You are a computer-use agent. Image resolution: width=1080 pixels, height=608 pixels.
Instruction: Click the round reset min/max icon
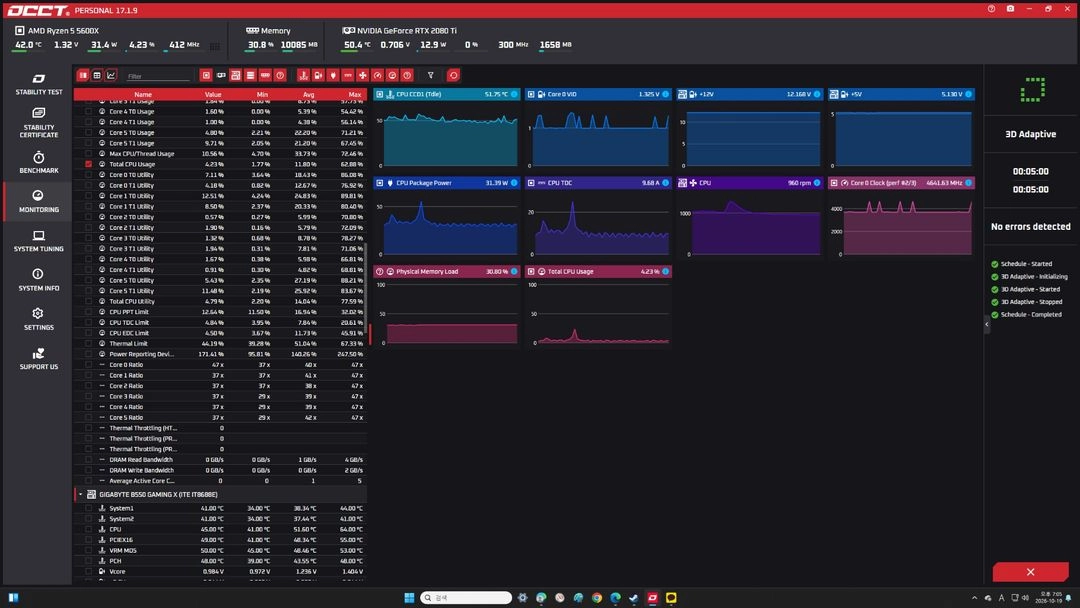[453, 75]
